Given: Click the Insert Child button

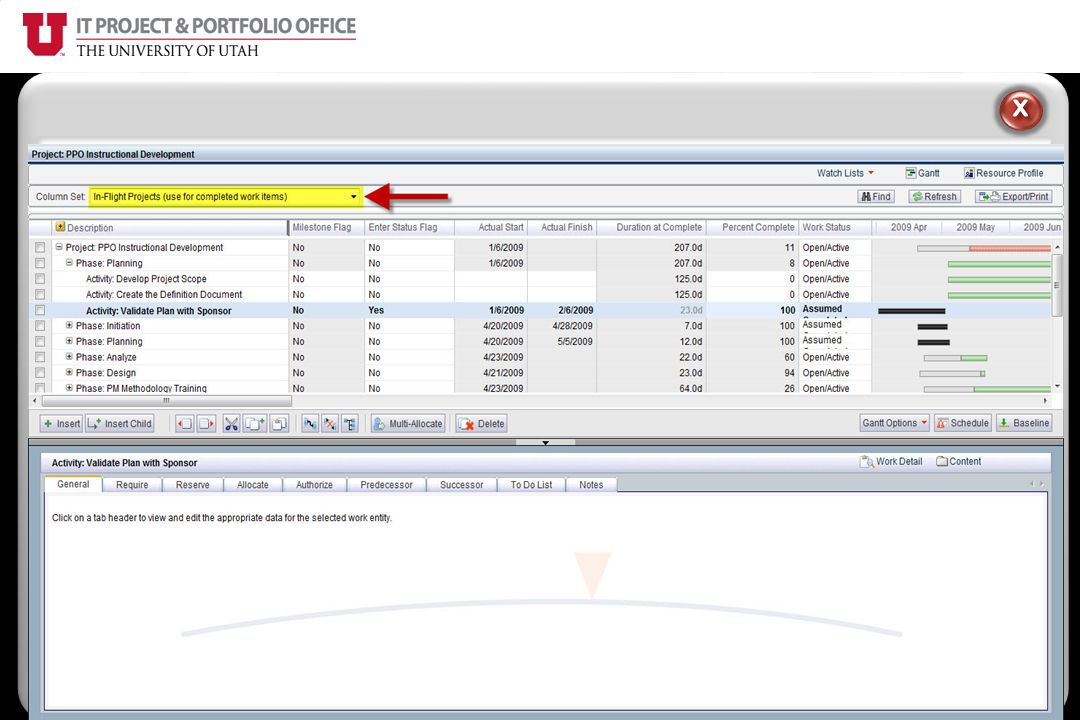Looking at the screenshot, I should (x=120, y=424).
